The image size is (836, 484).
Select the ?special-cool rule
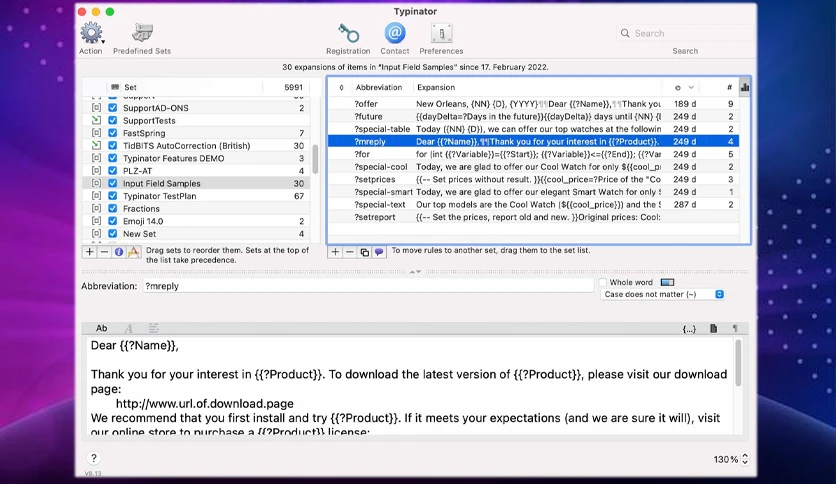533,167
